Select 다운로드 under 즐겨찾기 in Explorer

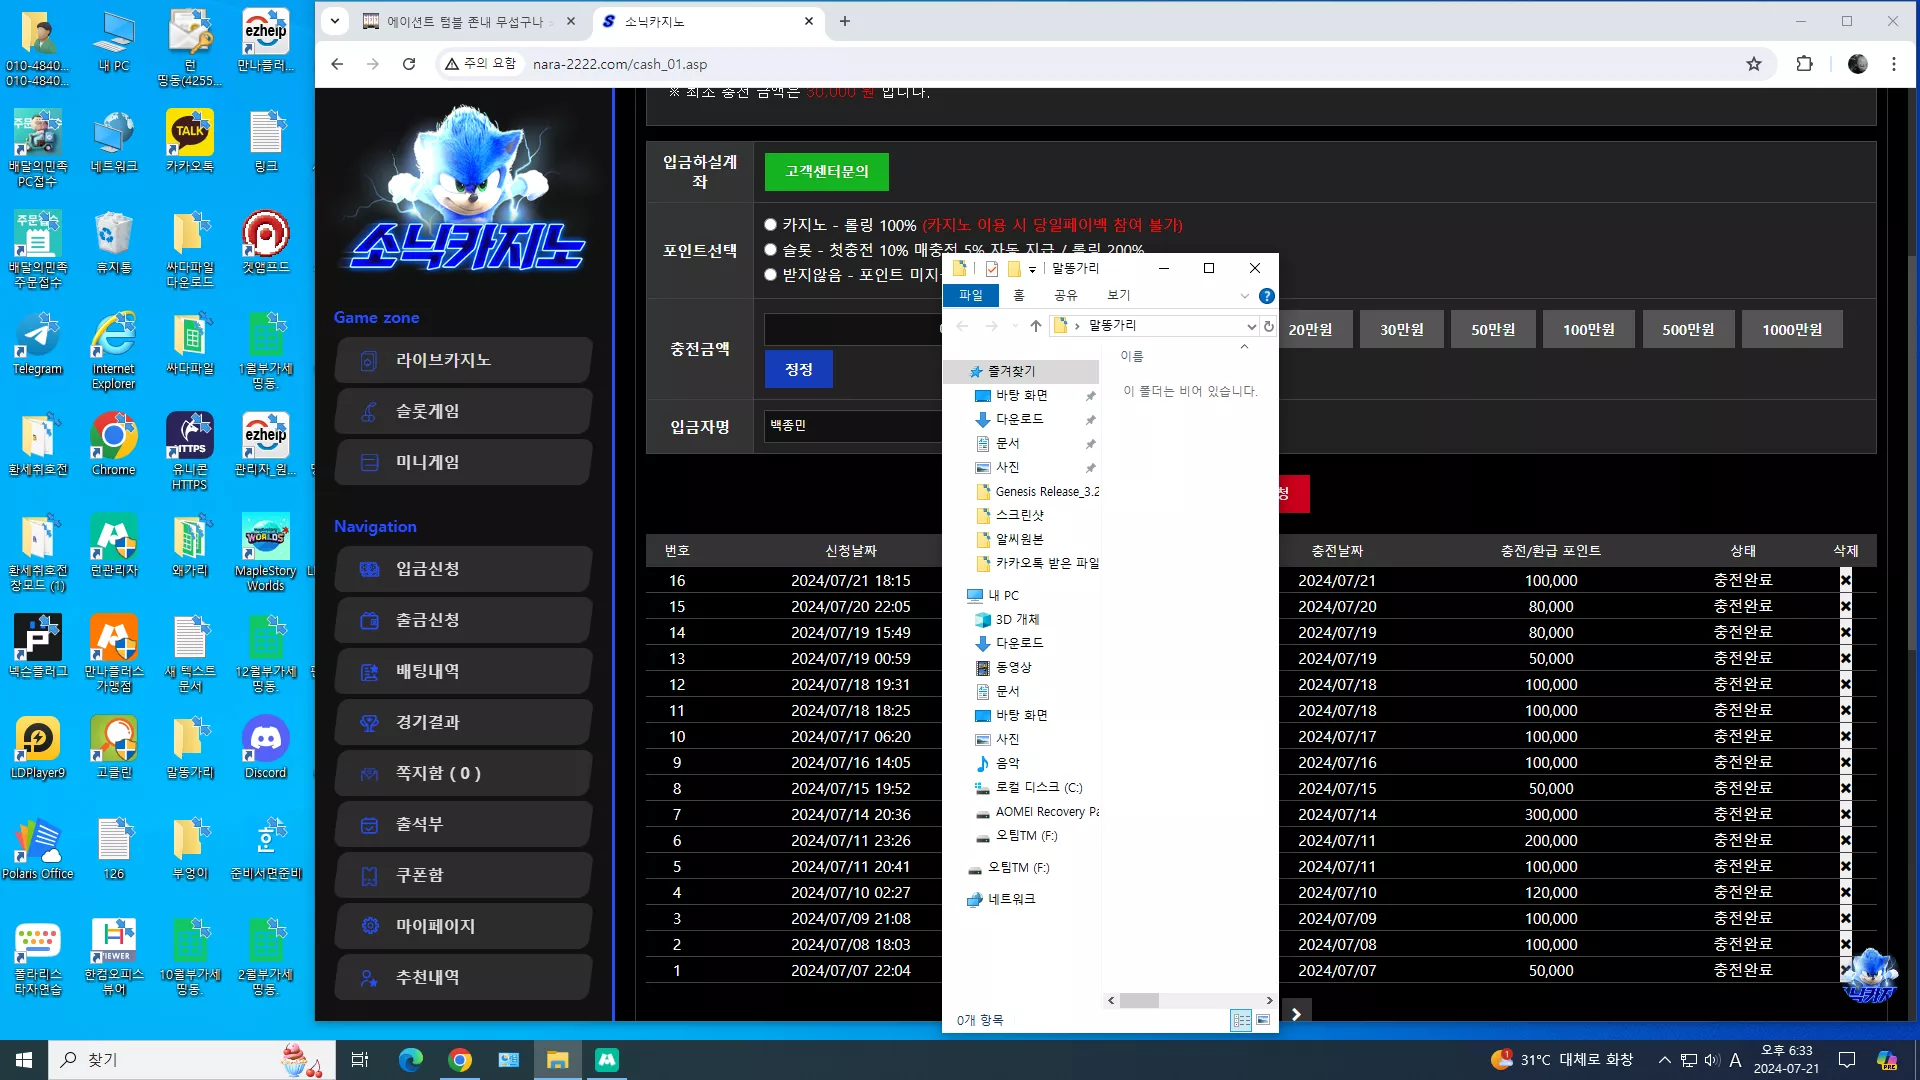click(x=1019, y=420)
